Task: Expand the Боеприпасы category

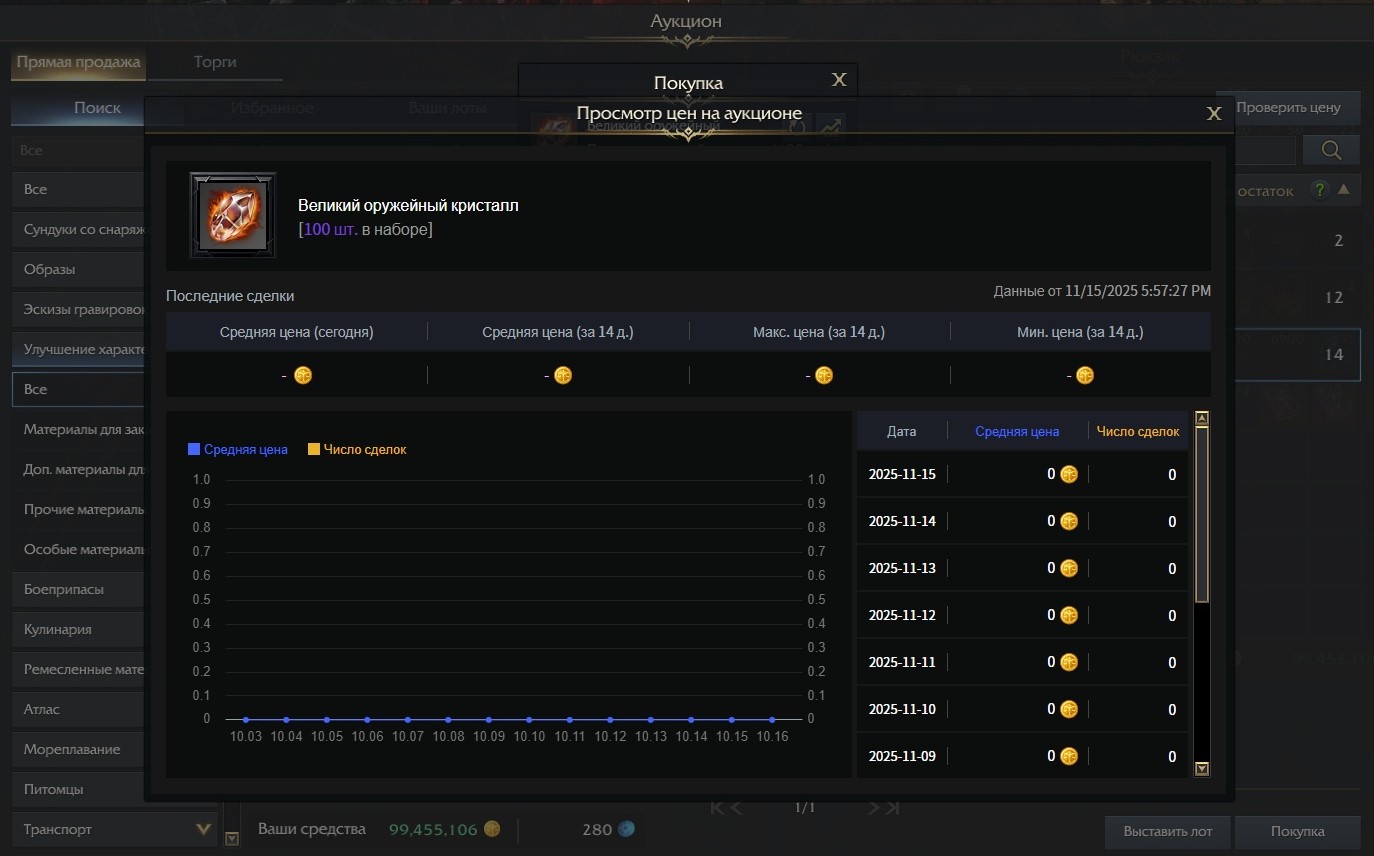Action: click(80, 589)
